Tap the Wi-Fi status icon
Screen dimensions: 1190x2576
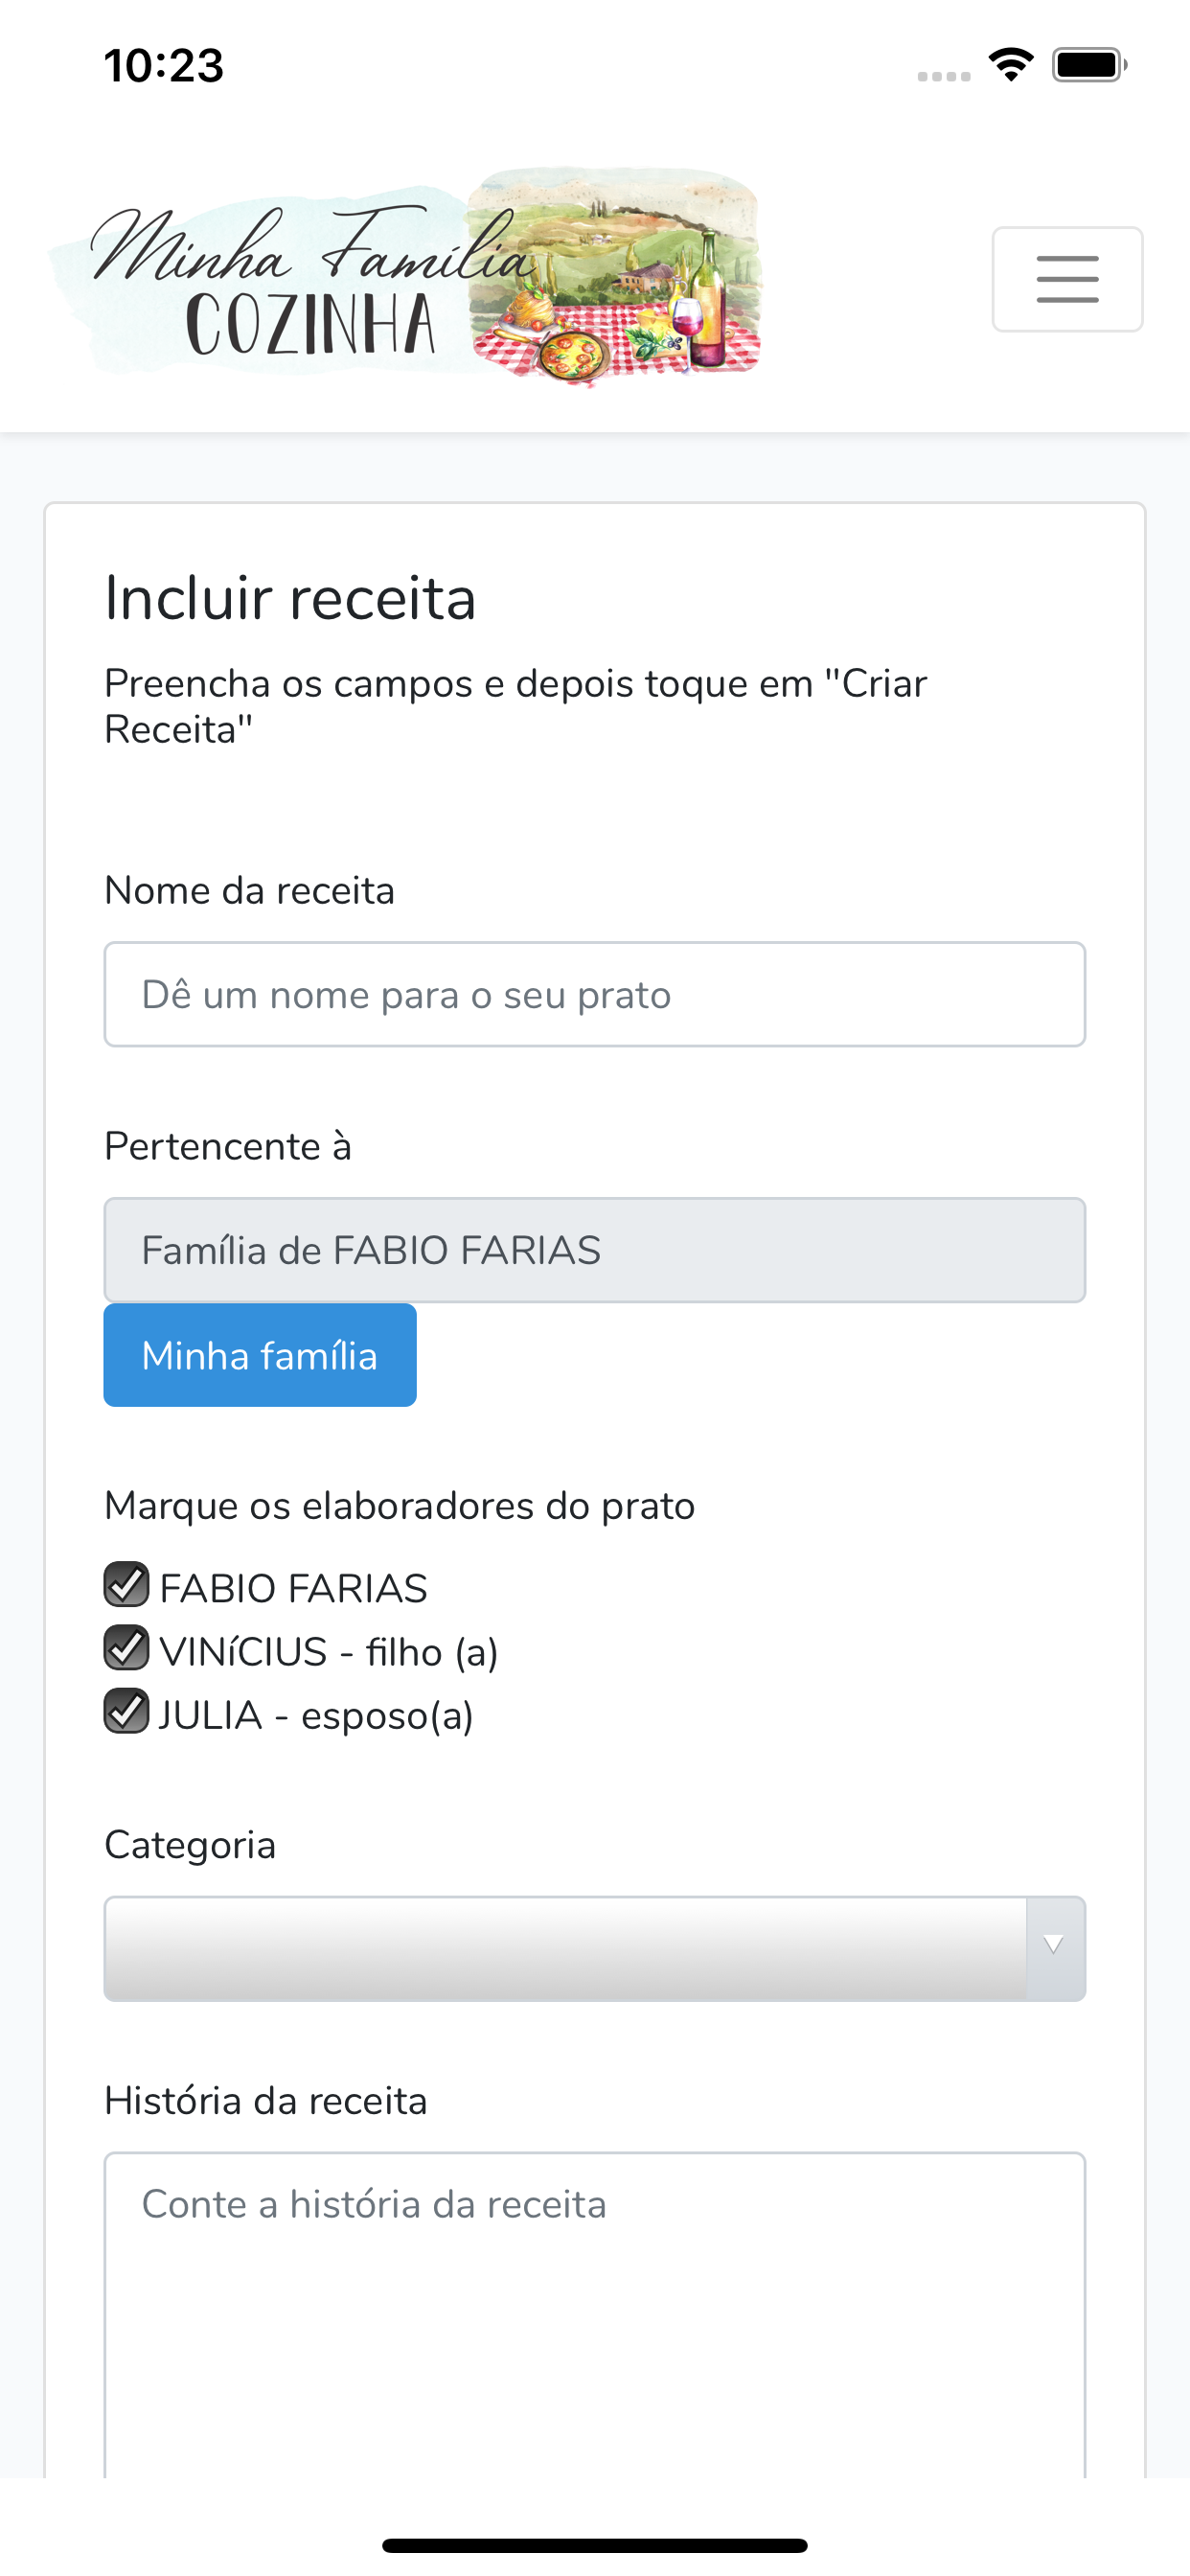pos(1011,65)
